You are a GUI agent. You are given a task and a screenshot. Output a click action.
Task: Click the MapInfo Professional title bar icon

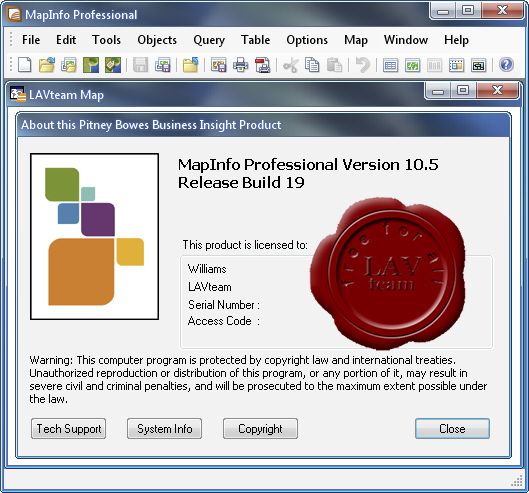point(15,15)
